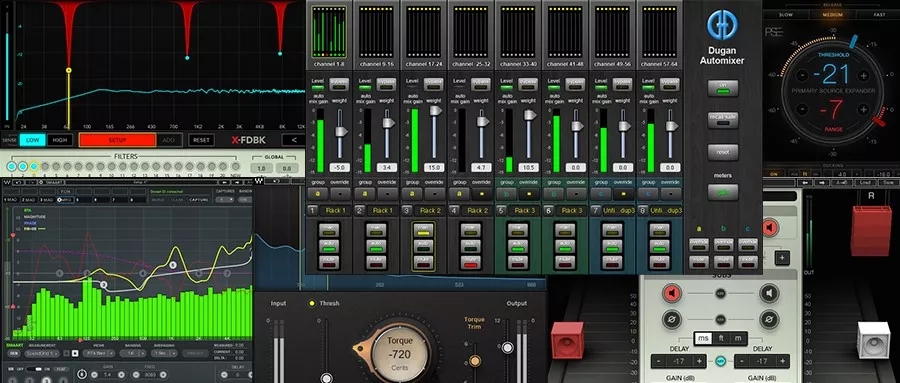Click EQ band node 2 on white curve

pyautogui.click(x=104, y=284)
